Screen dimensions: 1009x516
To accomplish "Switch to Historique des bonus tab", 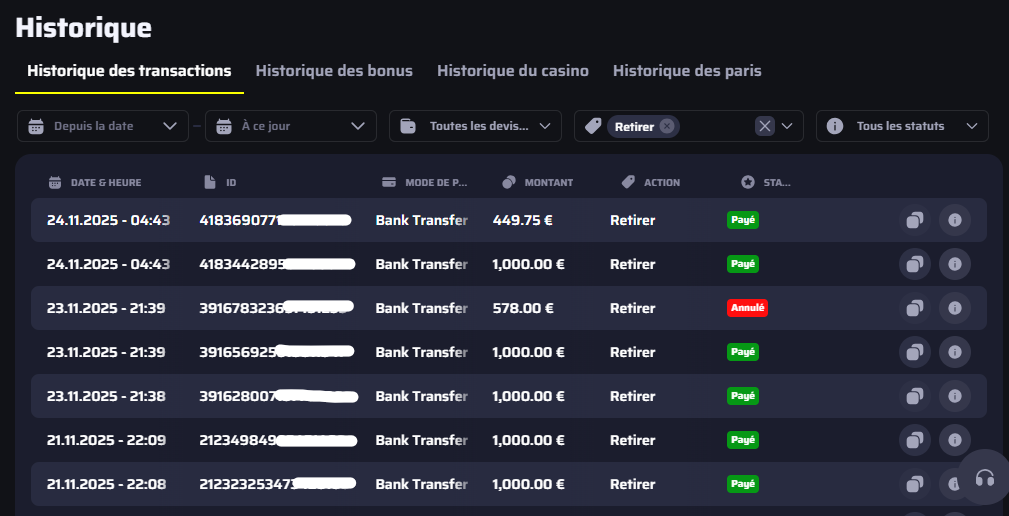I will (334, 71).
